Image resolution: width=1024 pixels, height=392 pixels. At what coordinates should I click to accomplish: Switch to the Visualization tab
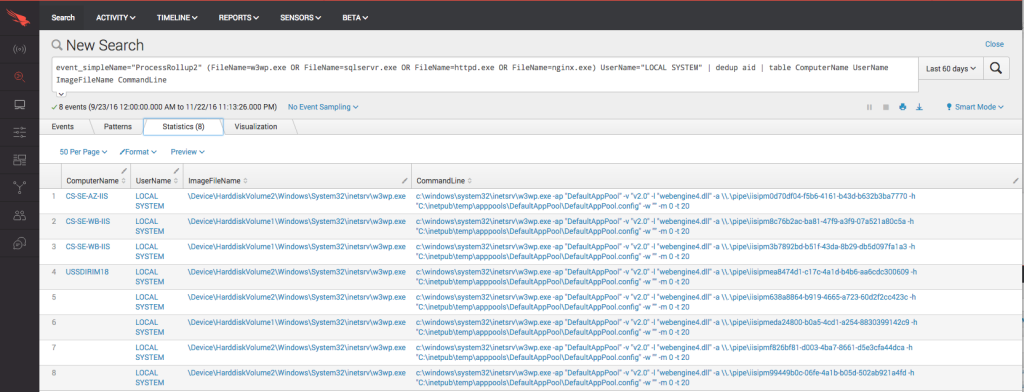pyautogui.click(x=255, y=127)
